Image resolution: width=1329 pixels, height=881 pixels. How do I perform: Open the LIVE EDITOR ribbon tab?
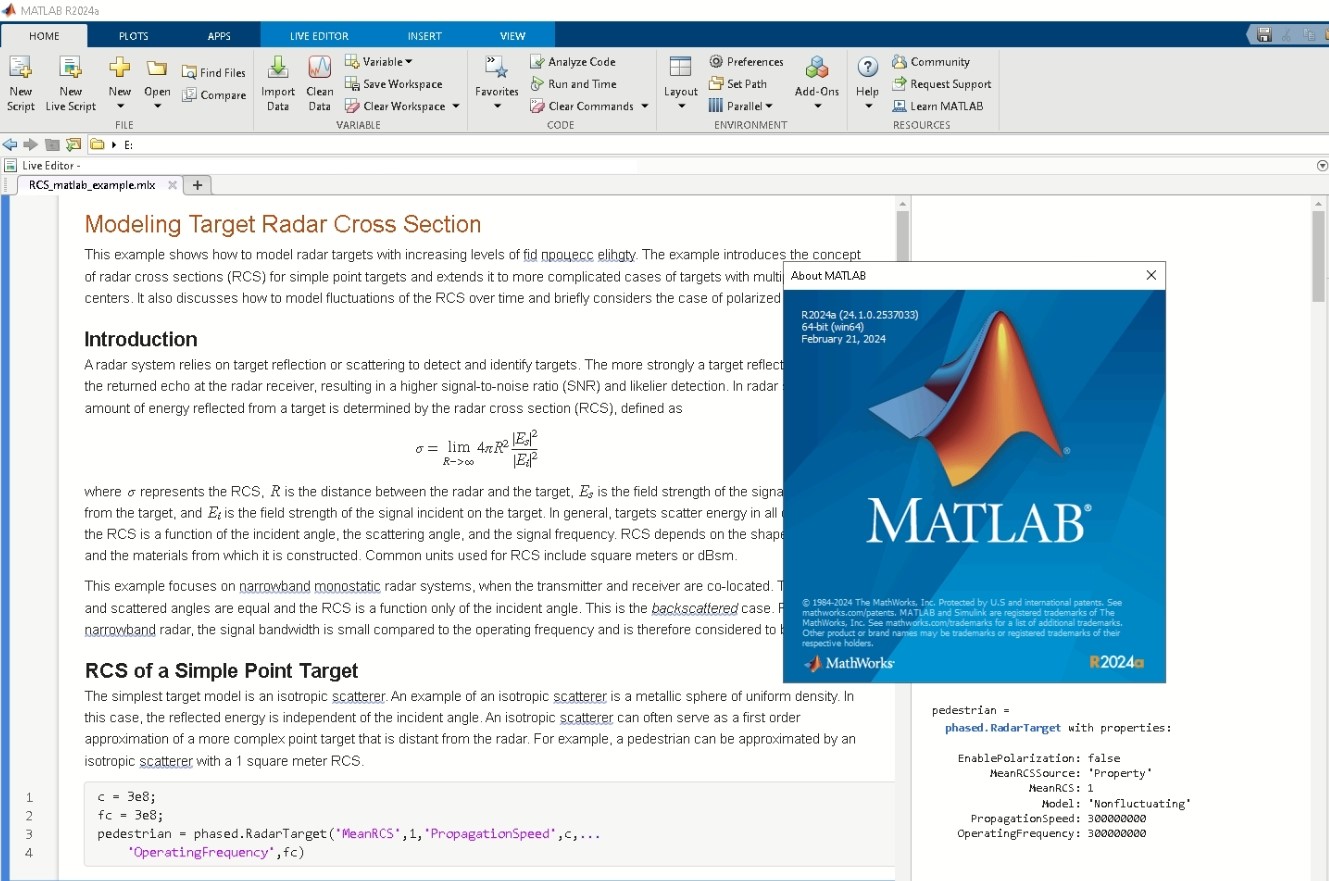(319, 36)
